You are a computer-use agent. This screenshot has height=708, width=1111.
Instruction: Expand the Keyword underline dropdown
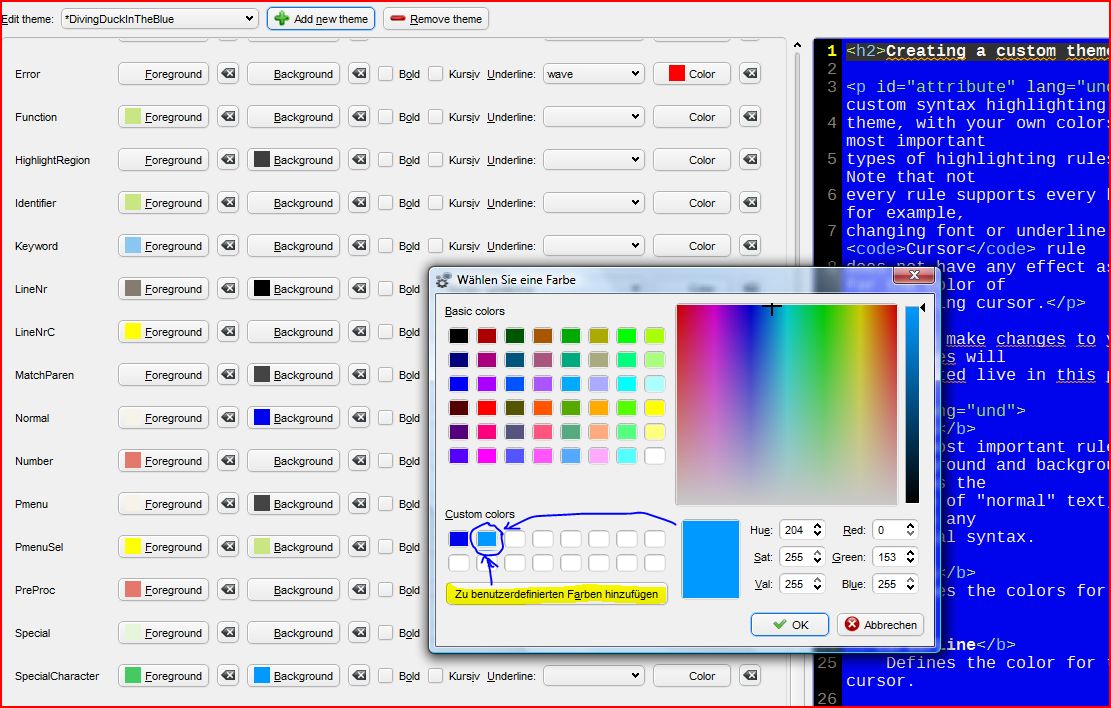point(593,246)
